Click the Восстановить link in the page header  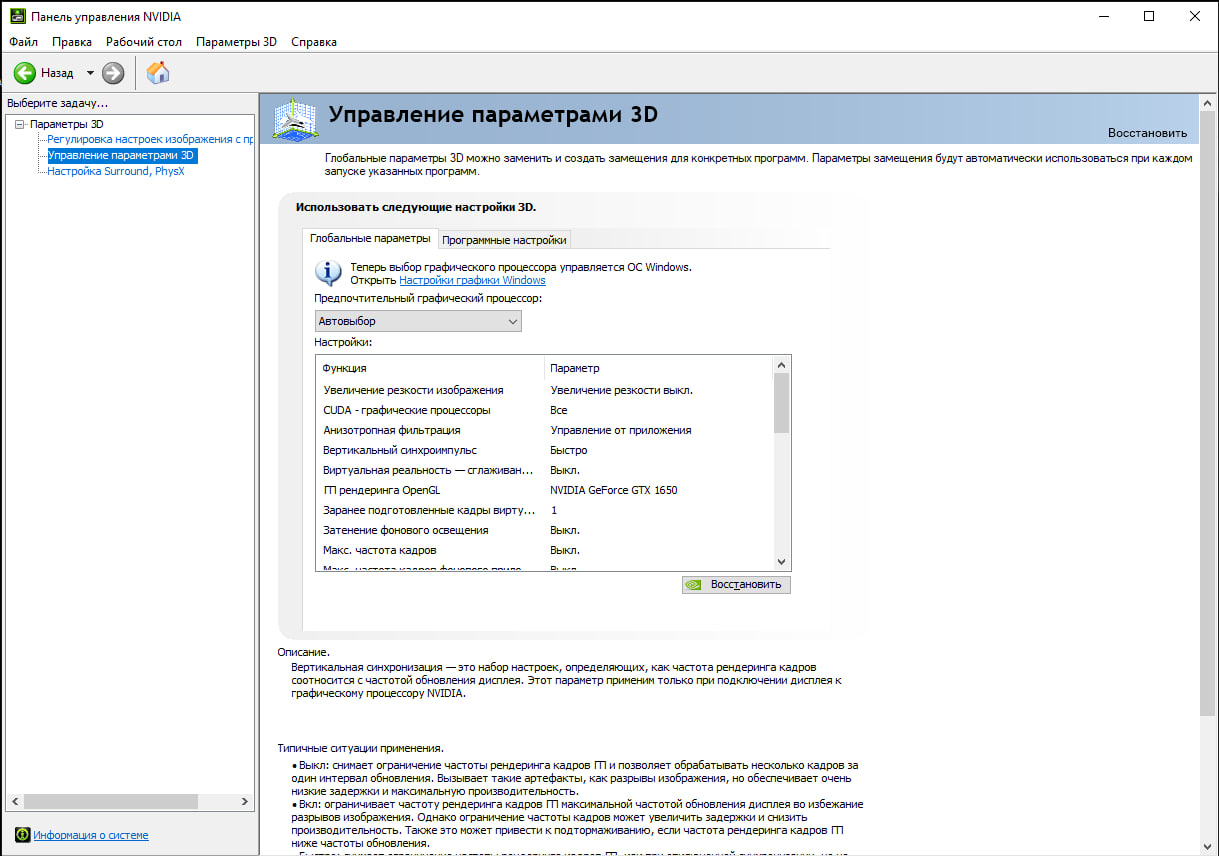[x=1147, y=133]
